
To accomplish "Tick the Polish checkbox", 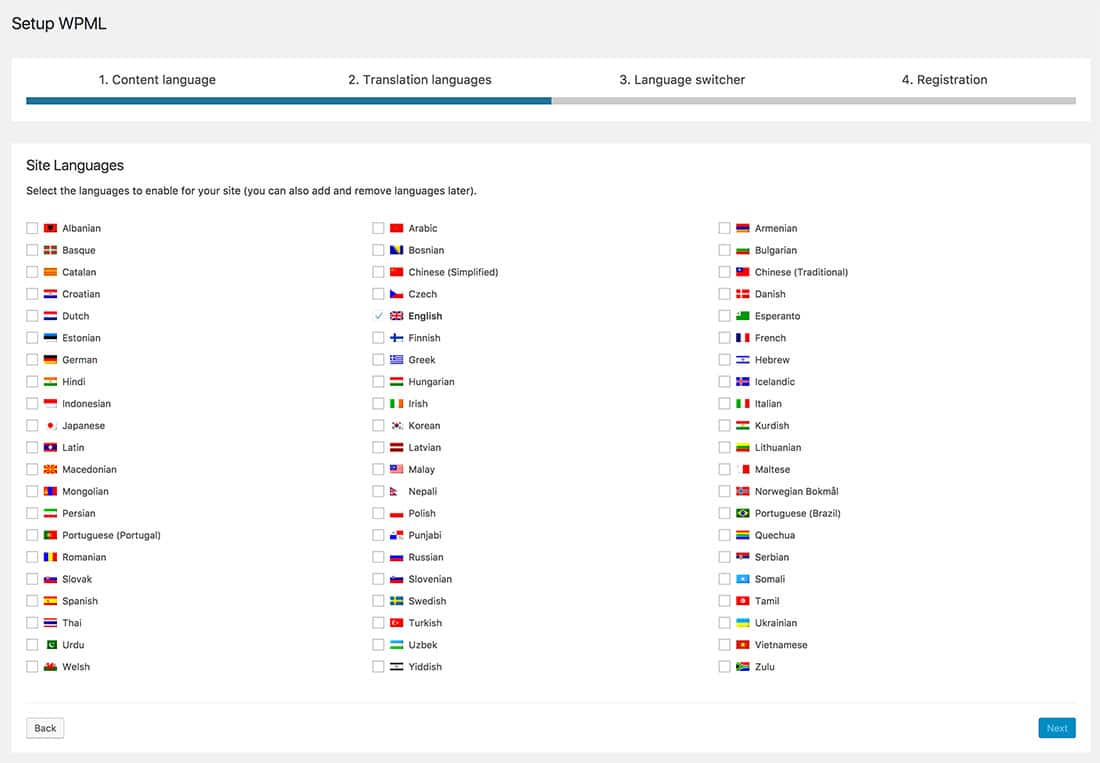I will pyautogui.click(x=378, y=513).
